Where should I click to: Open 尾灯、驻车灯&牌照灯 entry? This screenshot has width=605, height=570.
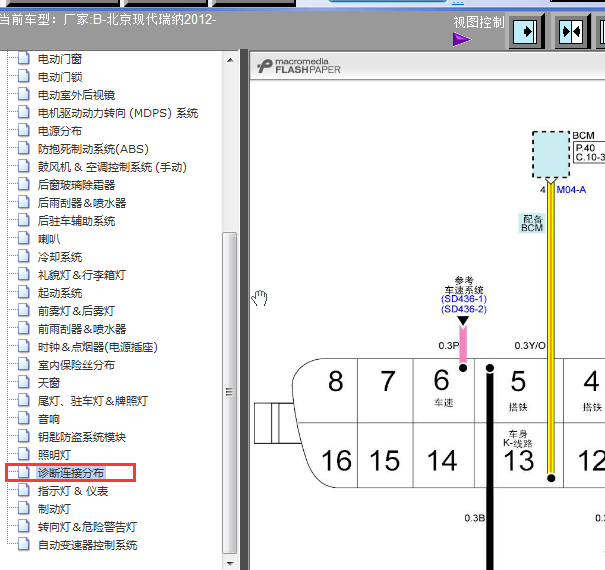93,401
